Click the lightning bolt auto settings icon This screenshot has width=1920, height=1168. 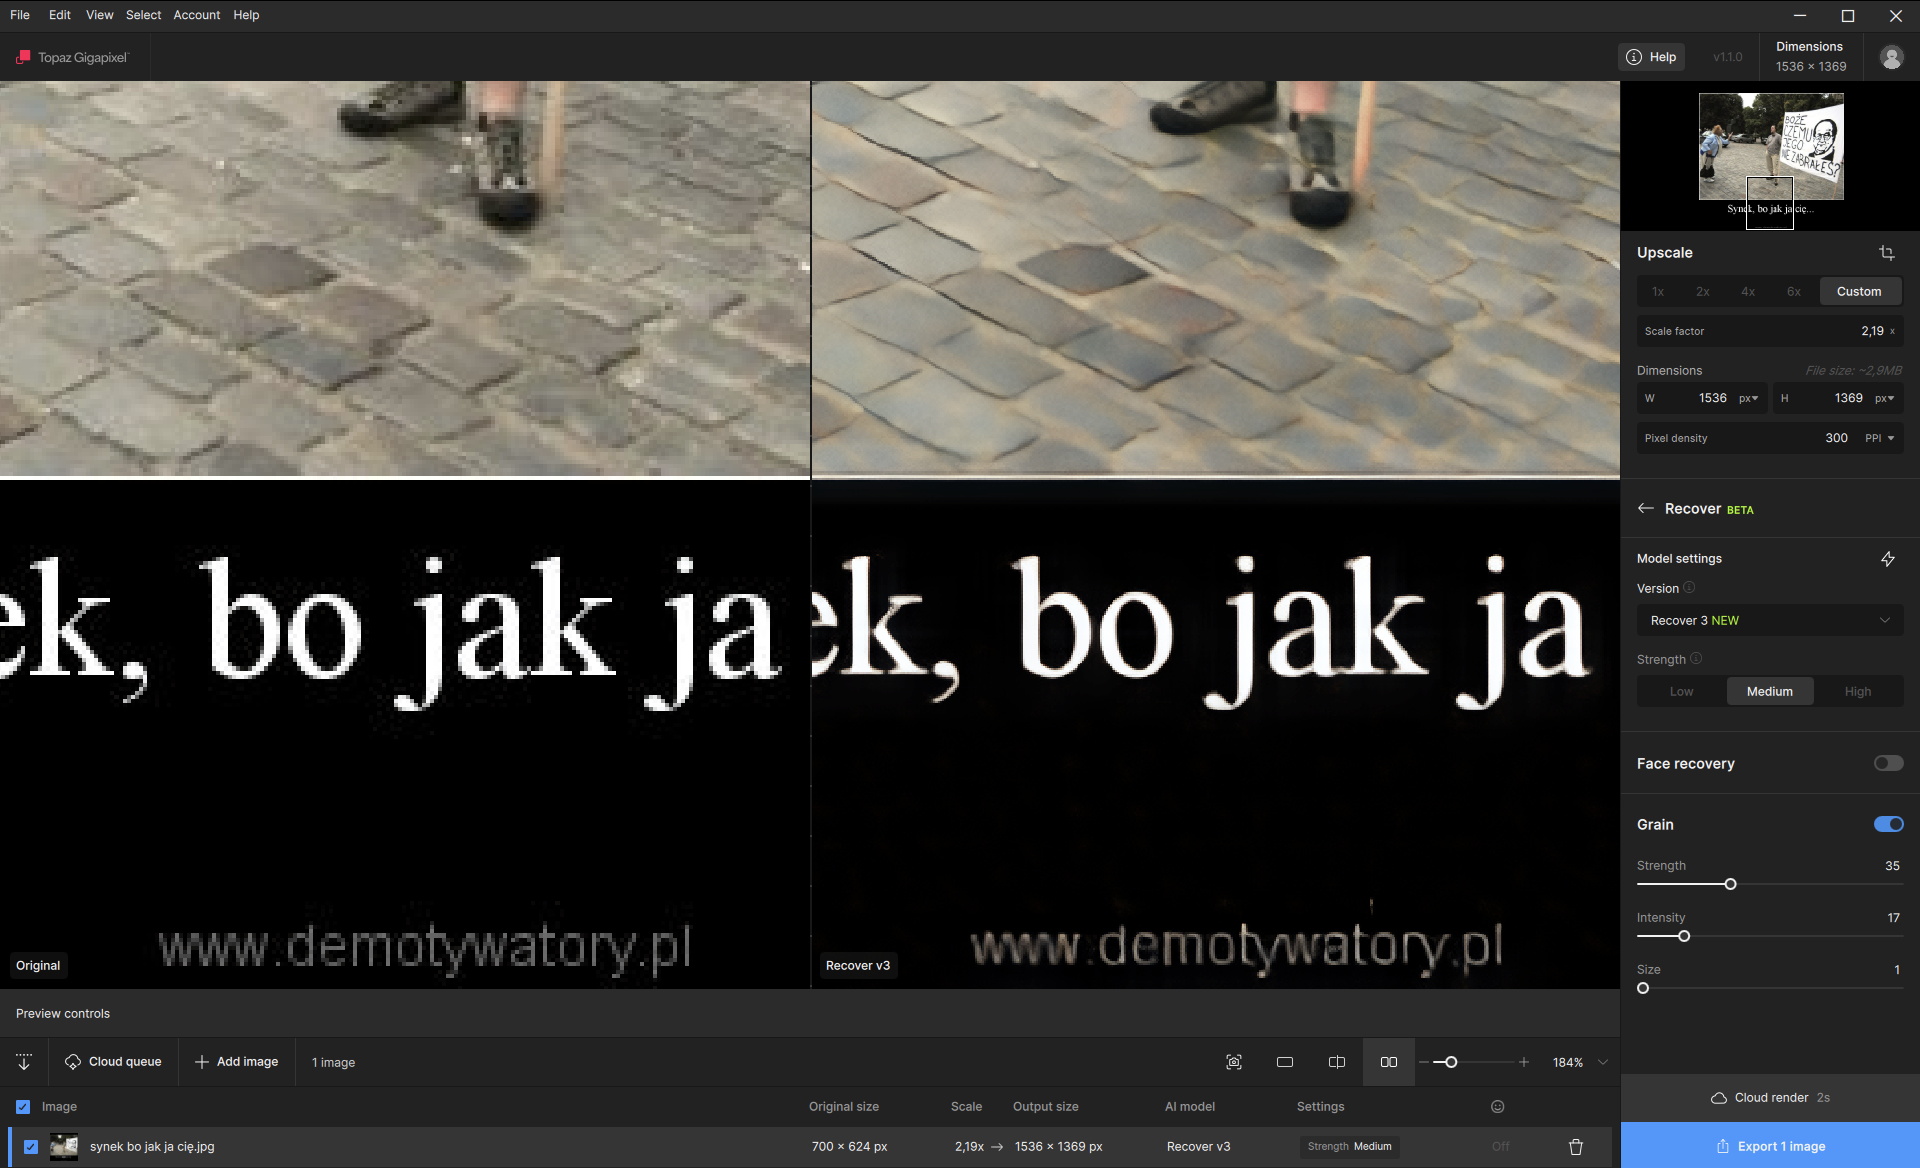pos(1887,559)
